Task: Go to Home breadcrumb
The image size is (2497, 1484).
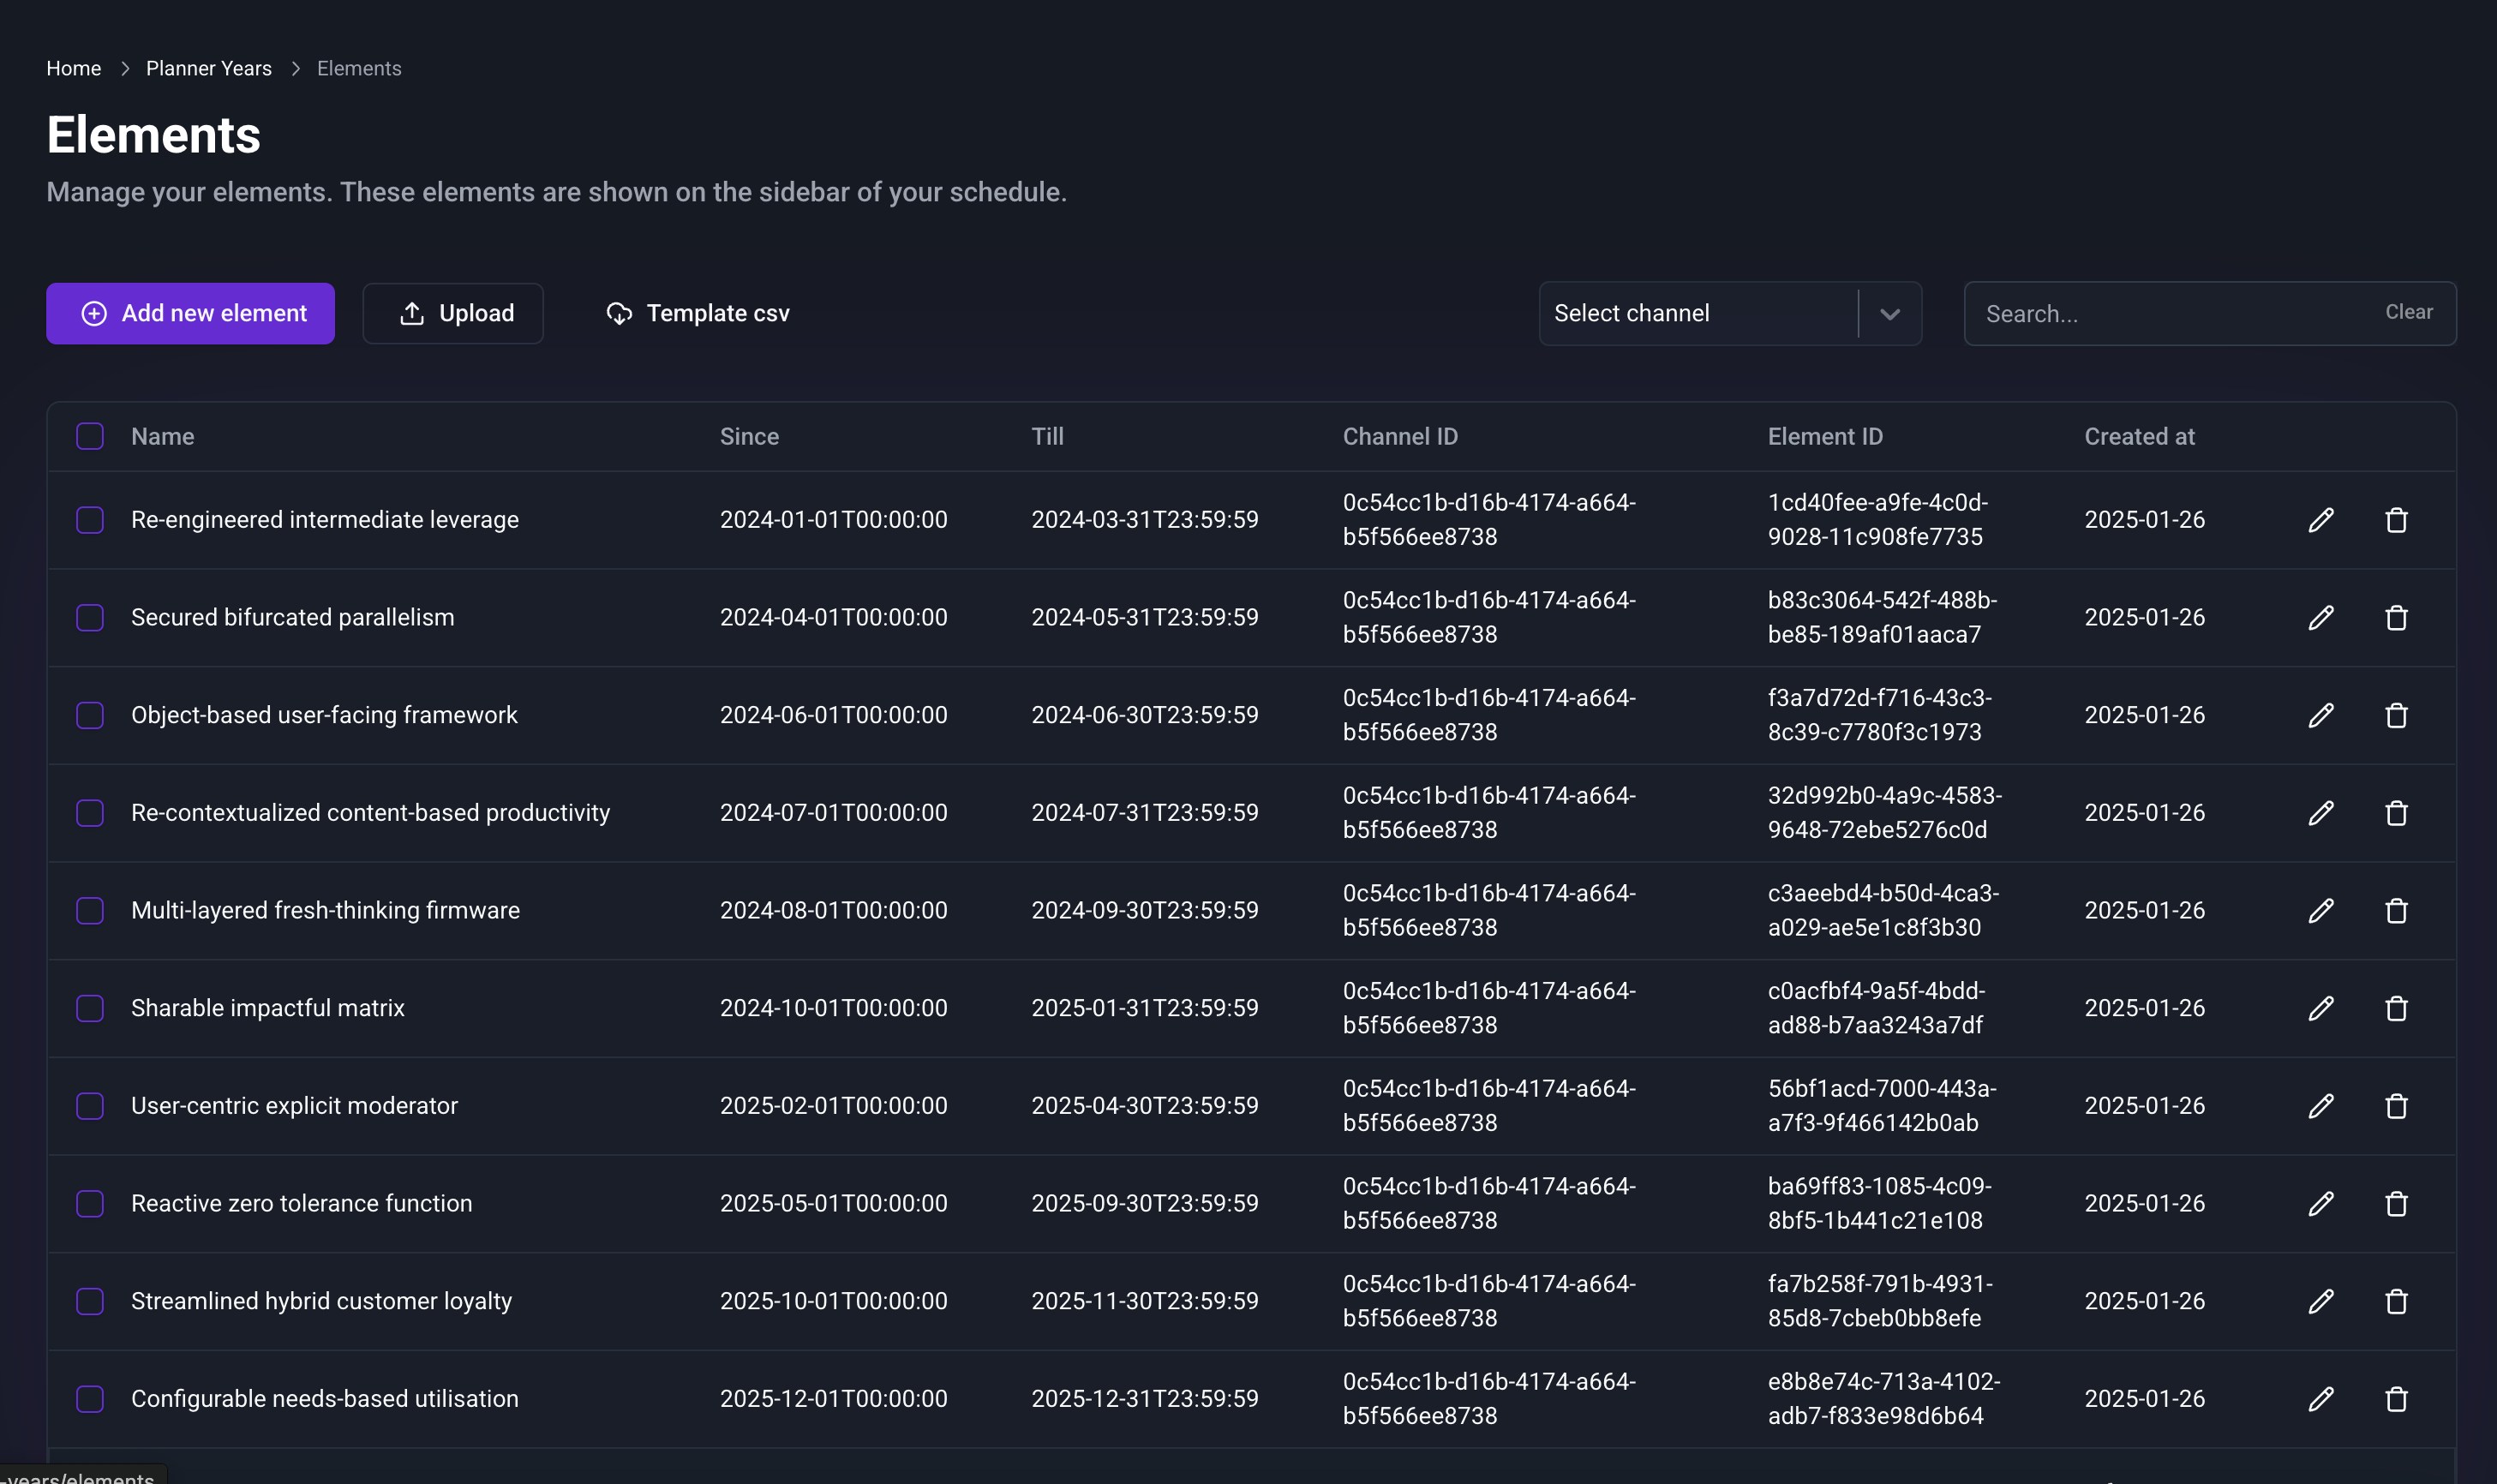Action: pyautogui.click(x=74, y=68)
